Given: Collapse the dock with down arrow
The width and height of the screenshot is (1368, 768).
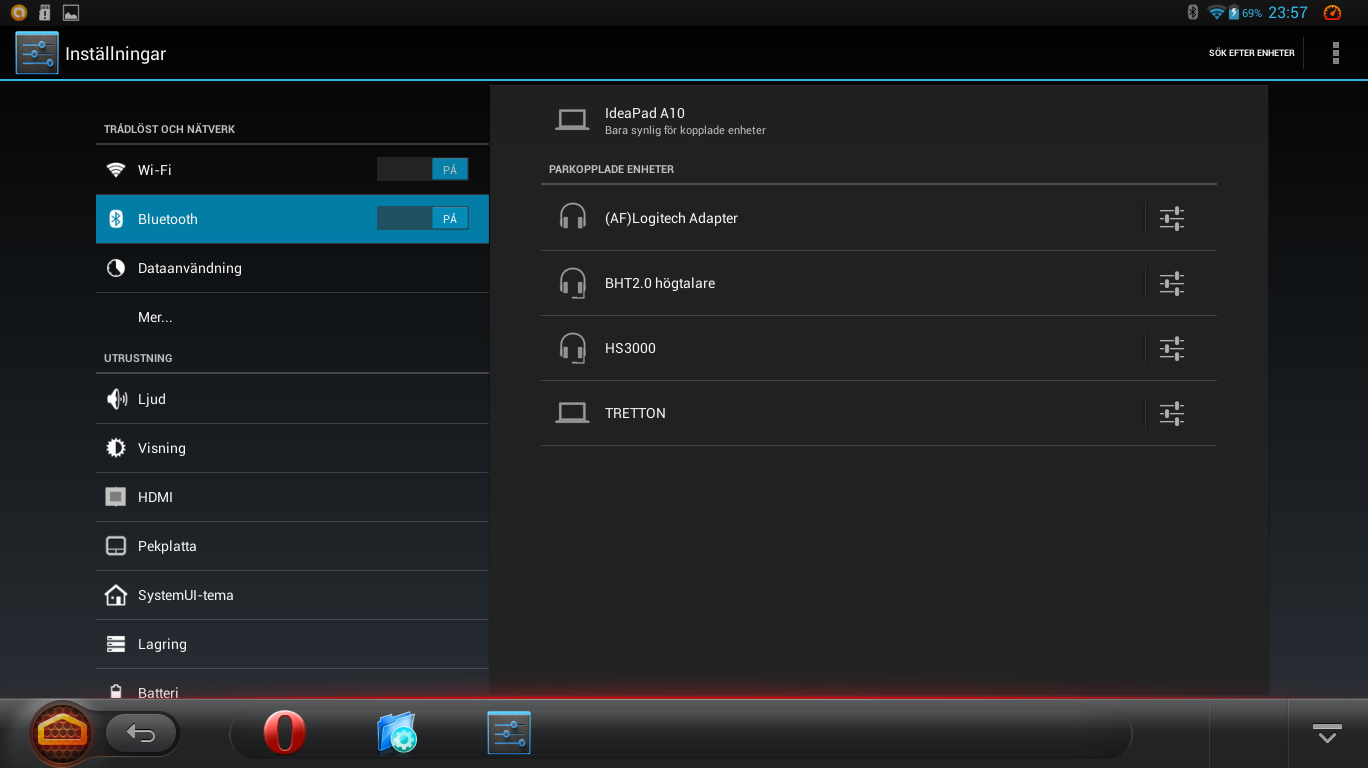Looking at the screenshot, I should tap(1327, 733).
